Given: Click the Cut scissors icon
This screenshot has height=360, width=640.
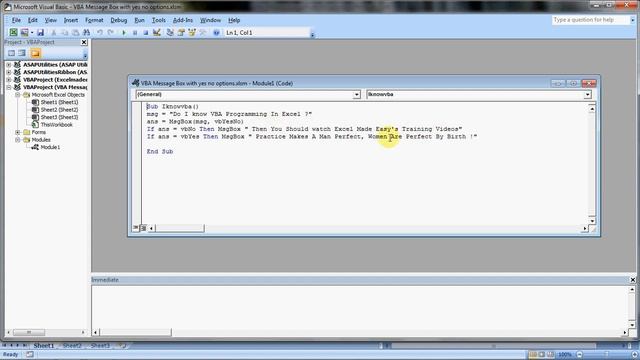Looking at the screenshot, I should pyautogui.click(x=53, y=32).
